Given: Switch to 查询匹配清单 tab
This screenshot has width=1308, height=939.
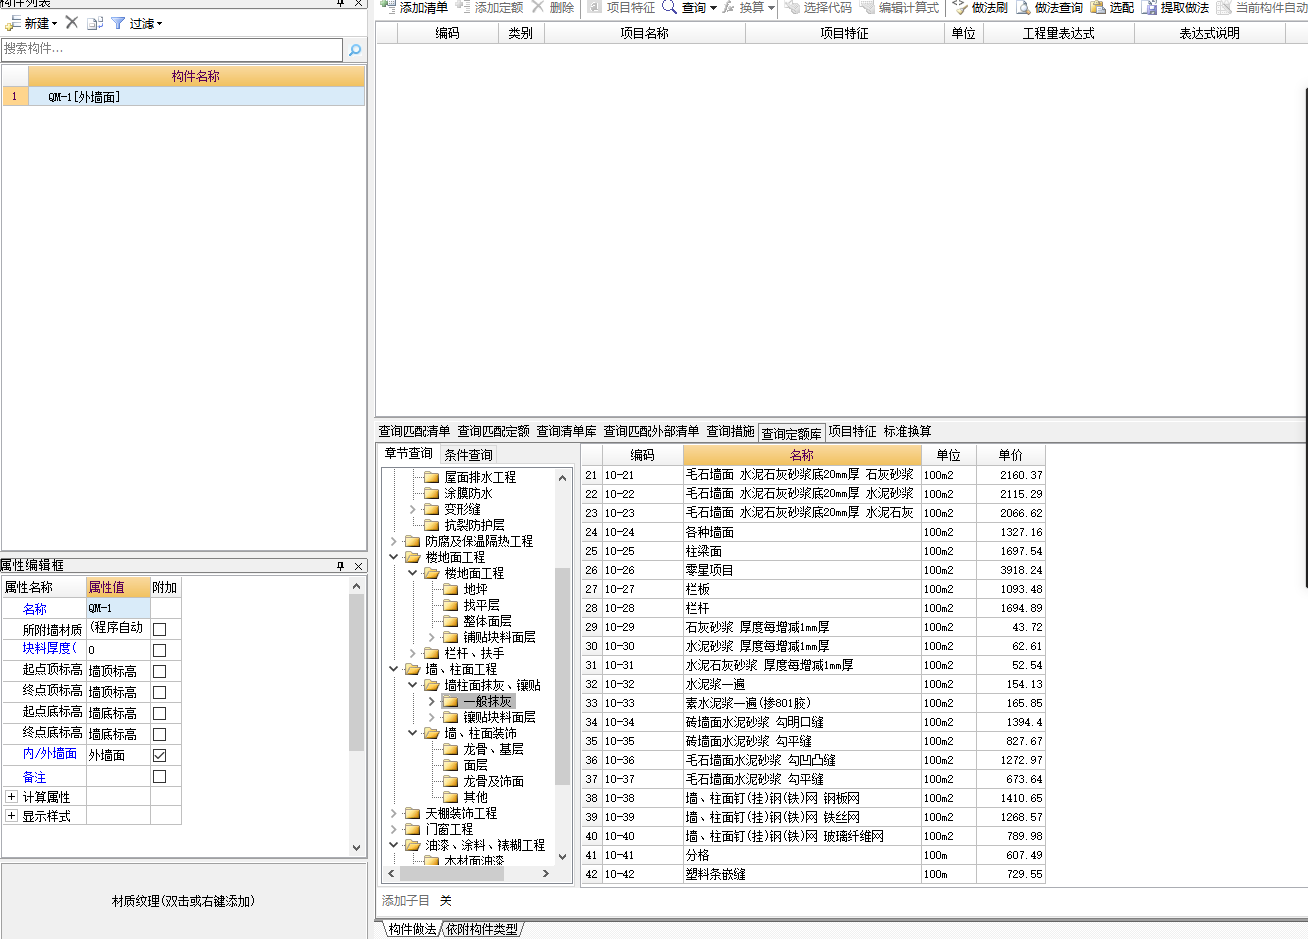Looking at the screenshot, I should click(414, 432).
